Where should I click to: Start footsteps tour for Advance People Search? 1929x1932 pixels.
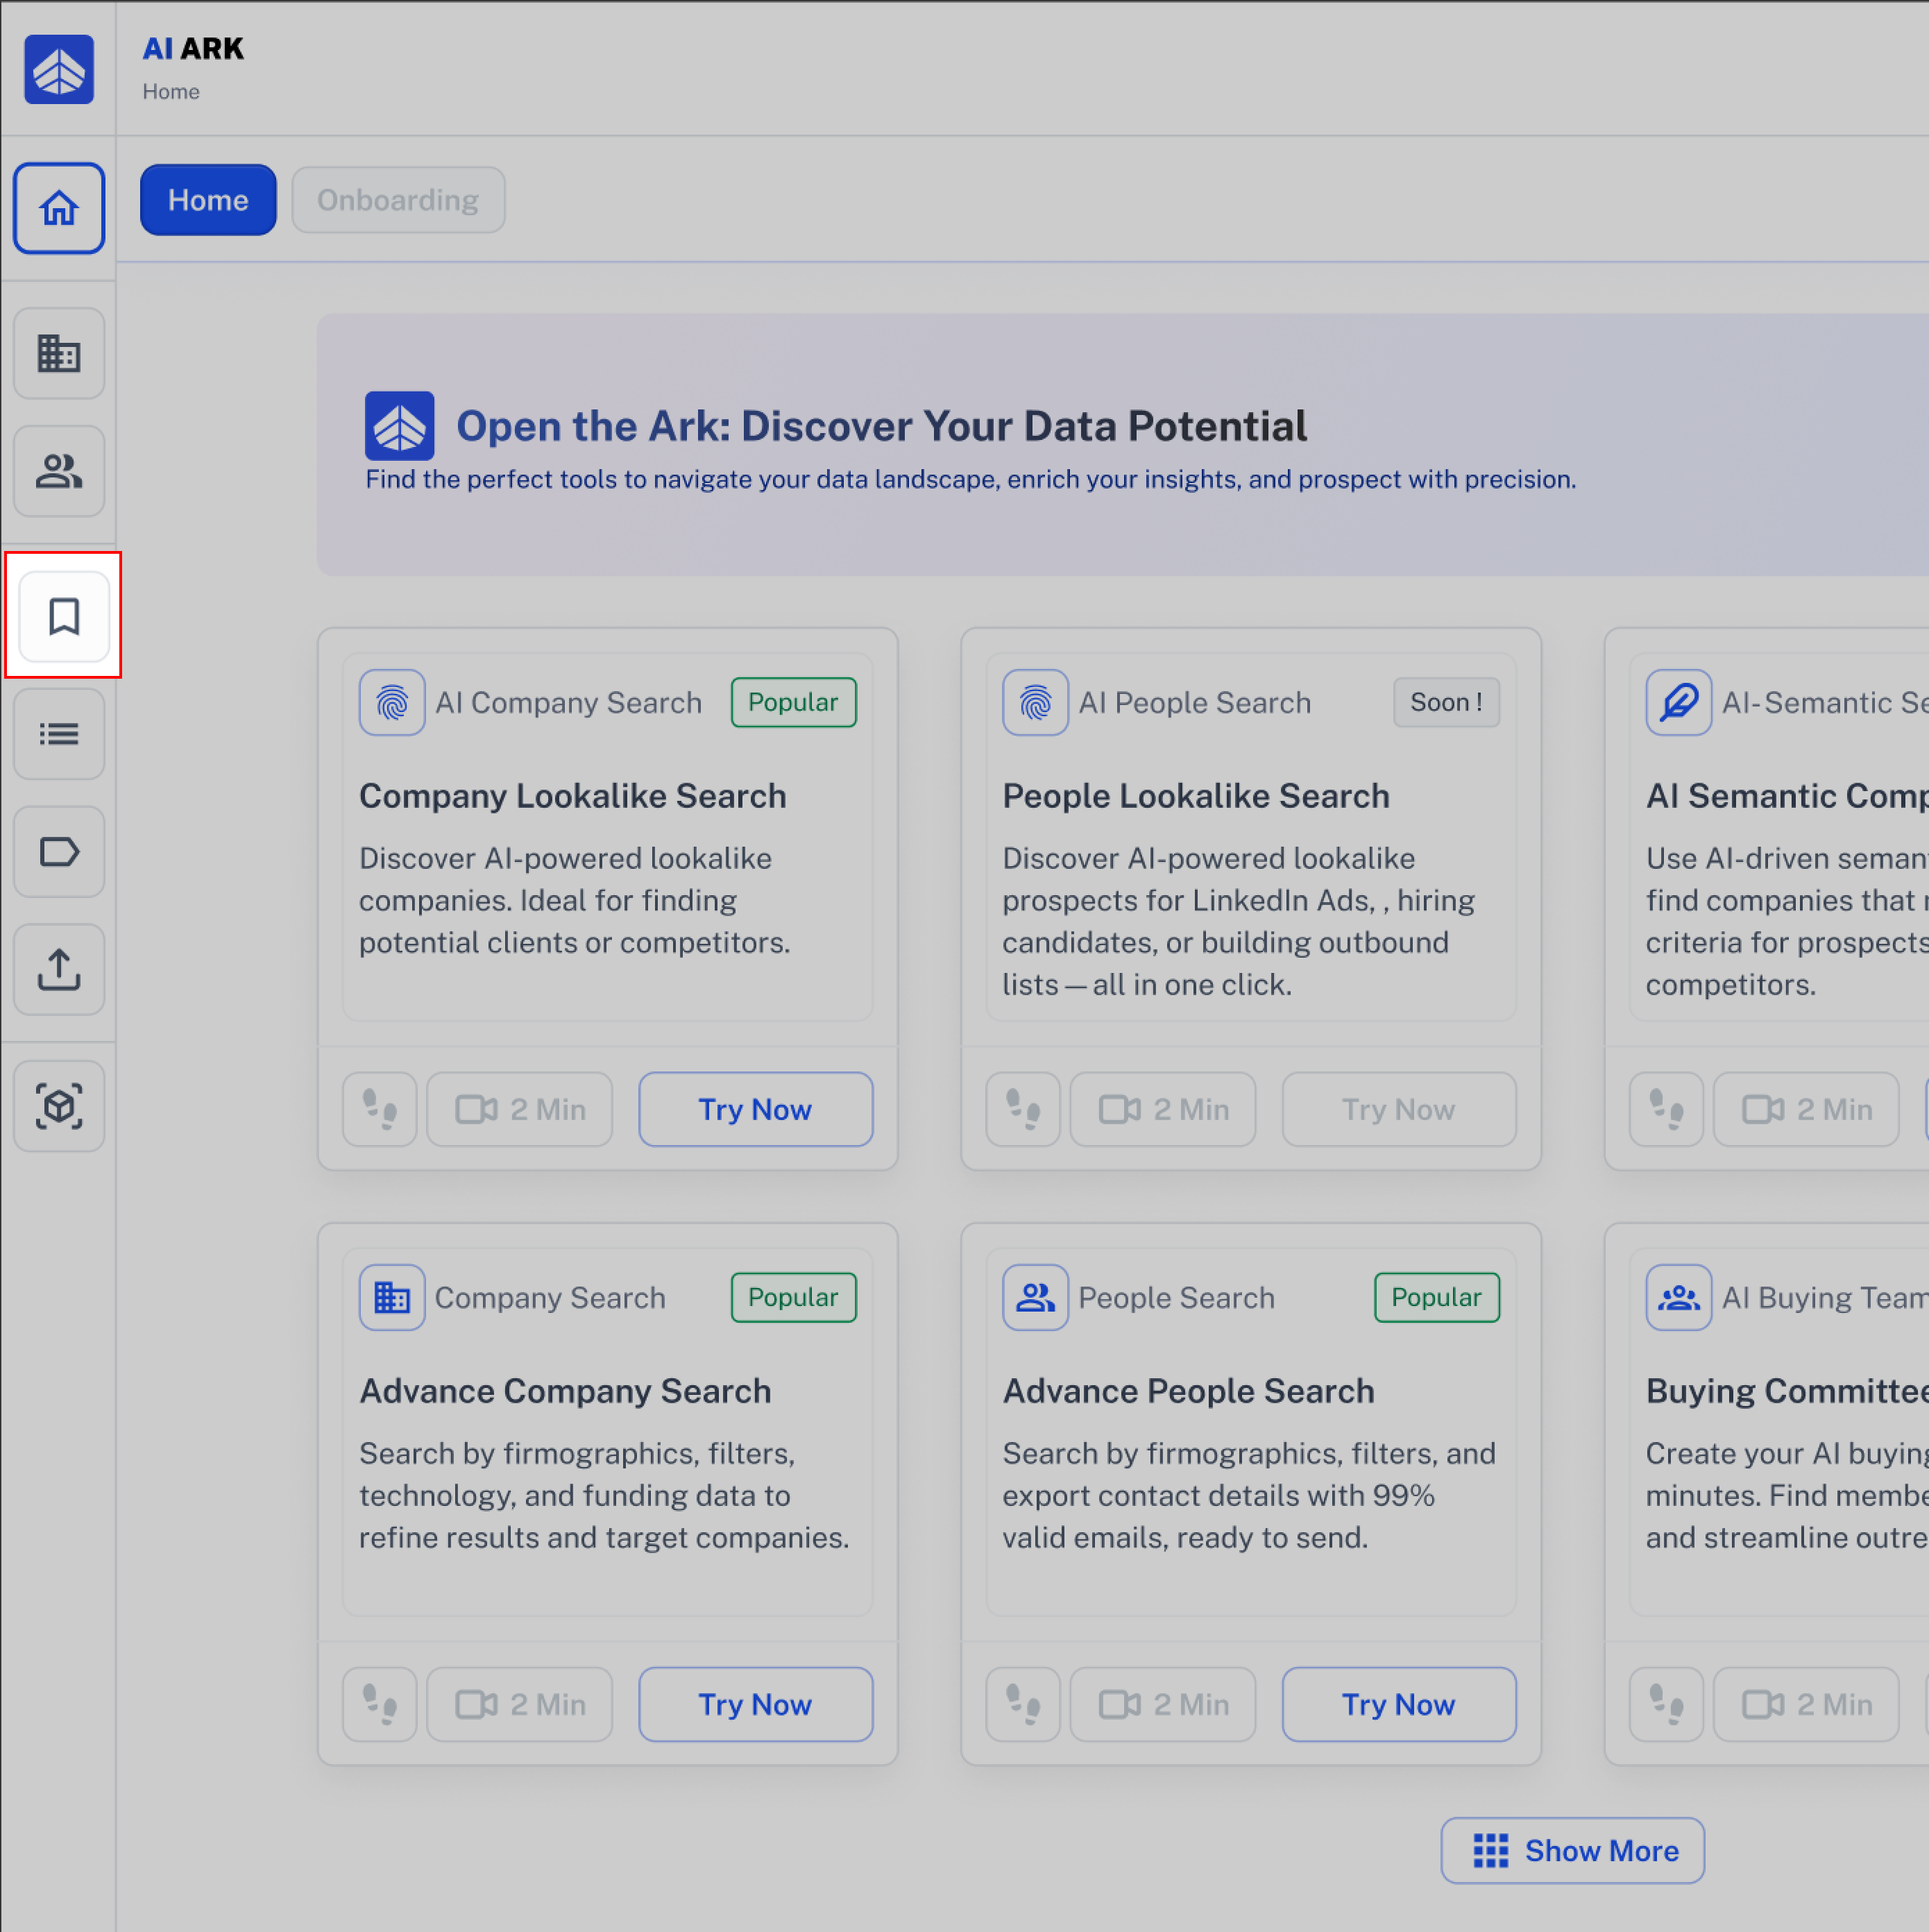(1023, 1704)
